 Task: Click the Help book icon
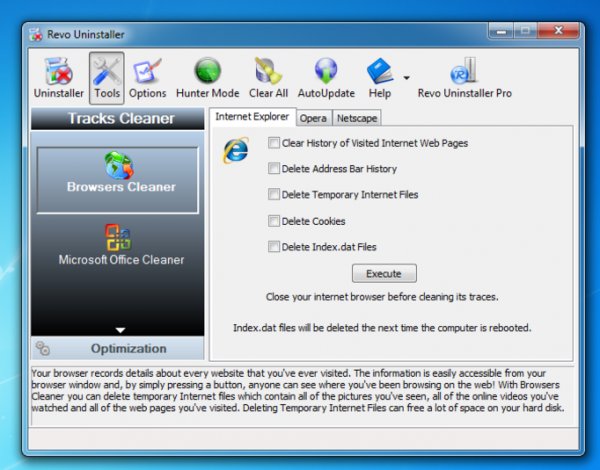(x=380, y=72)
